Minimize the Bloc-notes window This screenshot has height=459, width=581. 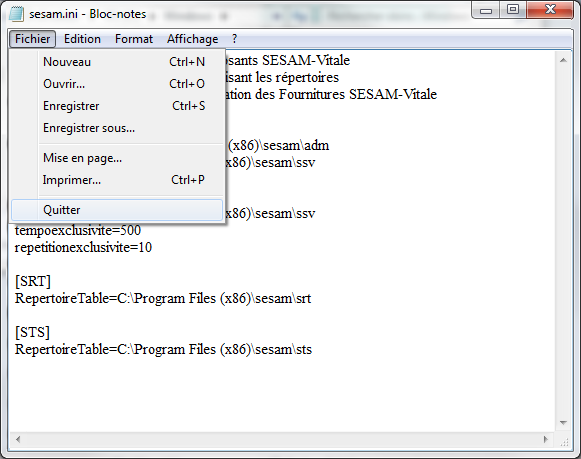486,10
